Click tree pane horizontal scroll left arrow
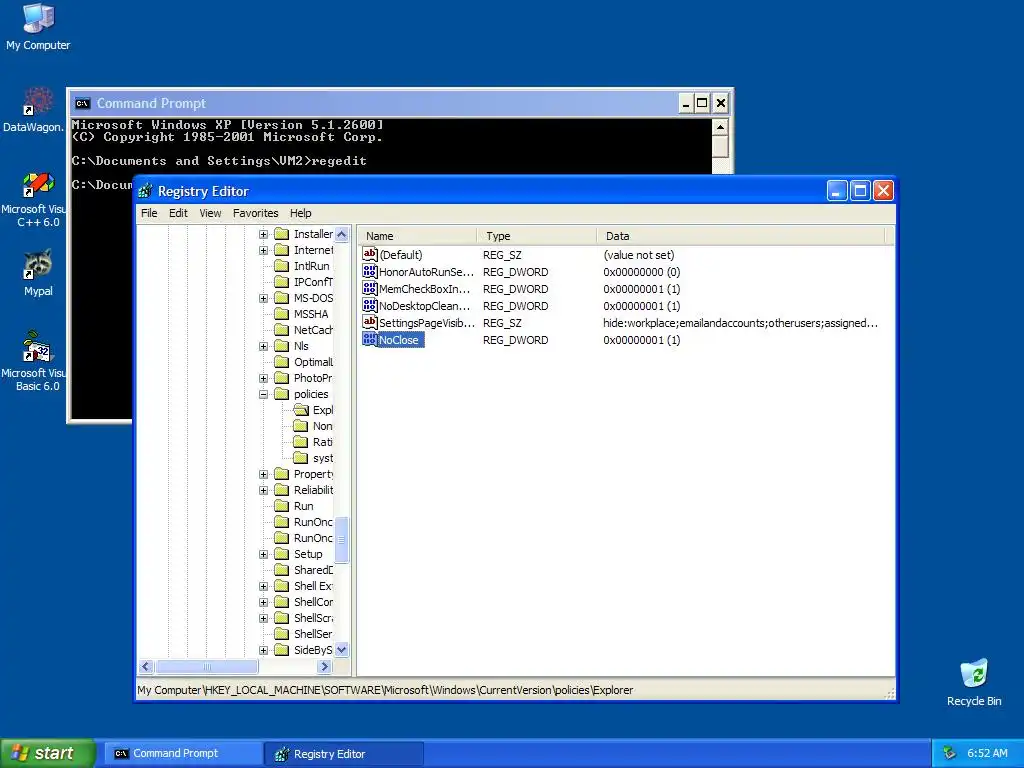This screenshot has height=768, width=1024. pos(146,667)
